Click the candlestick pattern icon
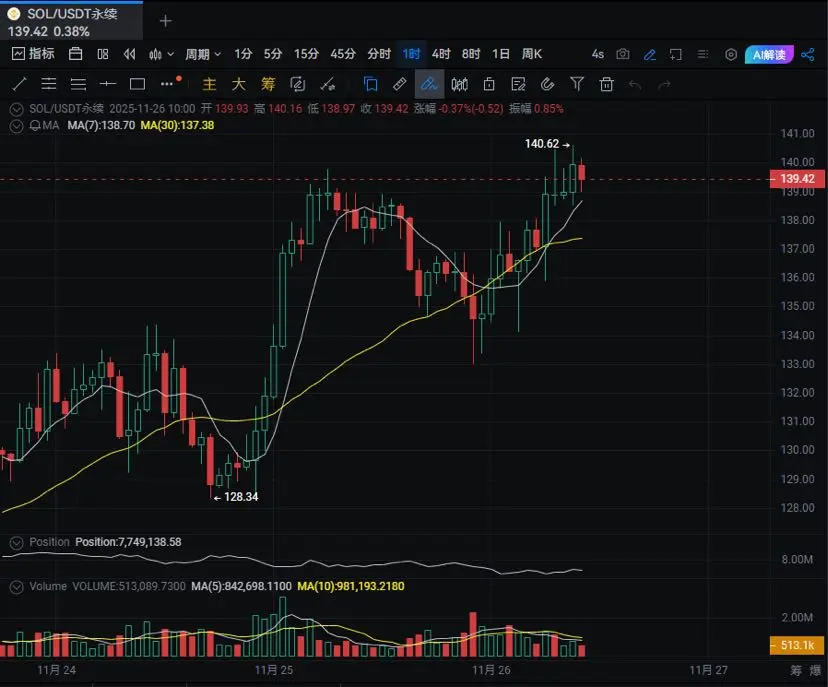The height and width of the screenshot is (687, 828). point(459,84)
